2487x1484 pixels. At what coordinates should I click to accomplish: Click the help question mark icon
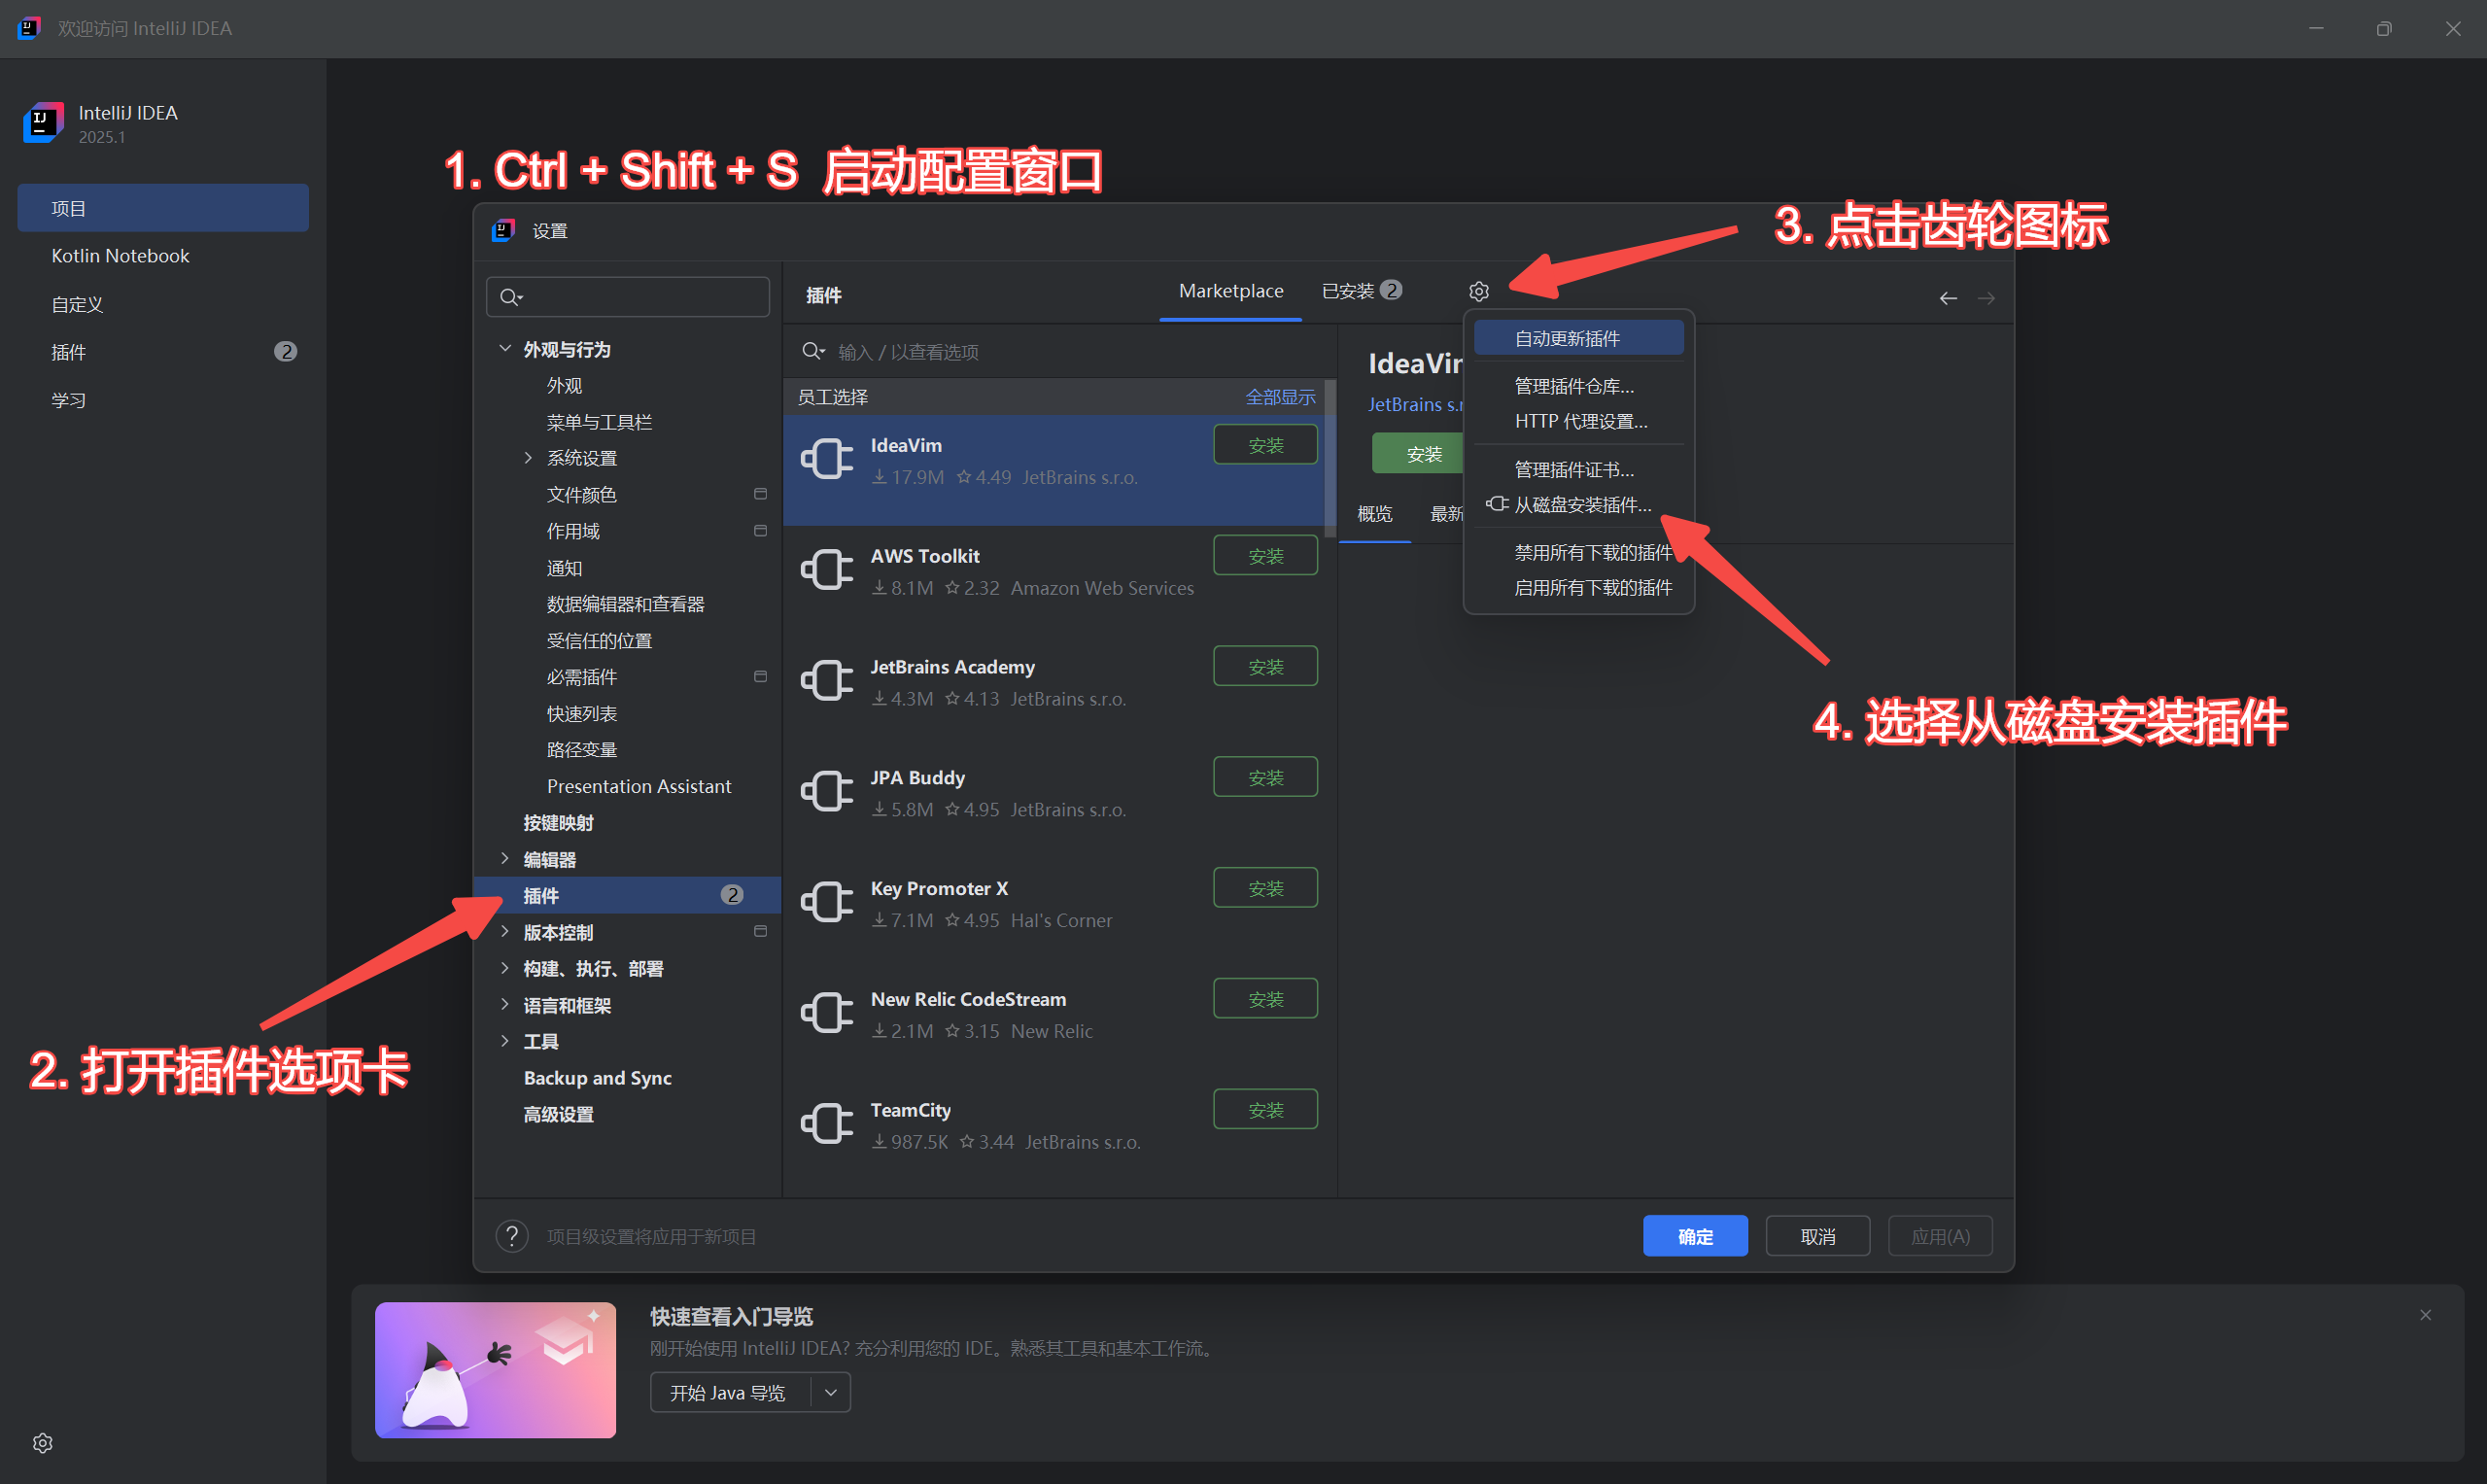(x=512, y=1236)
